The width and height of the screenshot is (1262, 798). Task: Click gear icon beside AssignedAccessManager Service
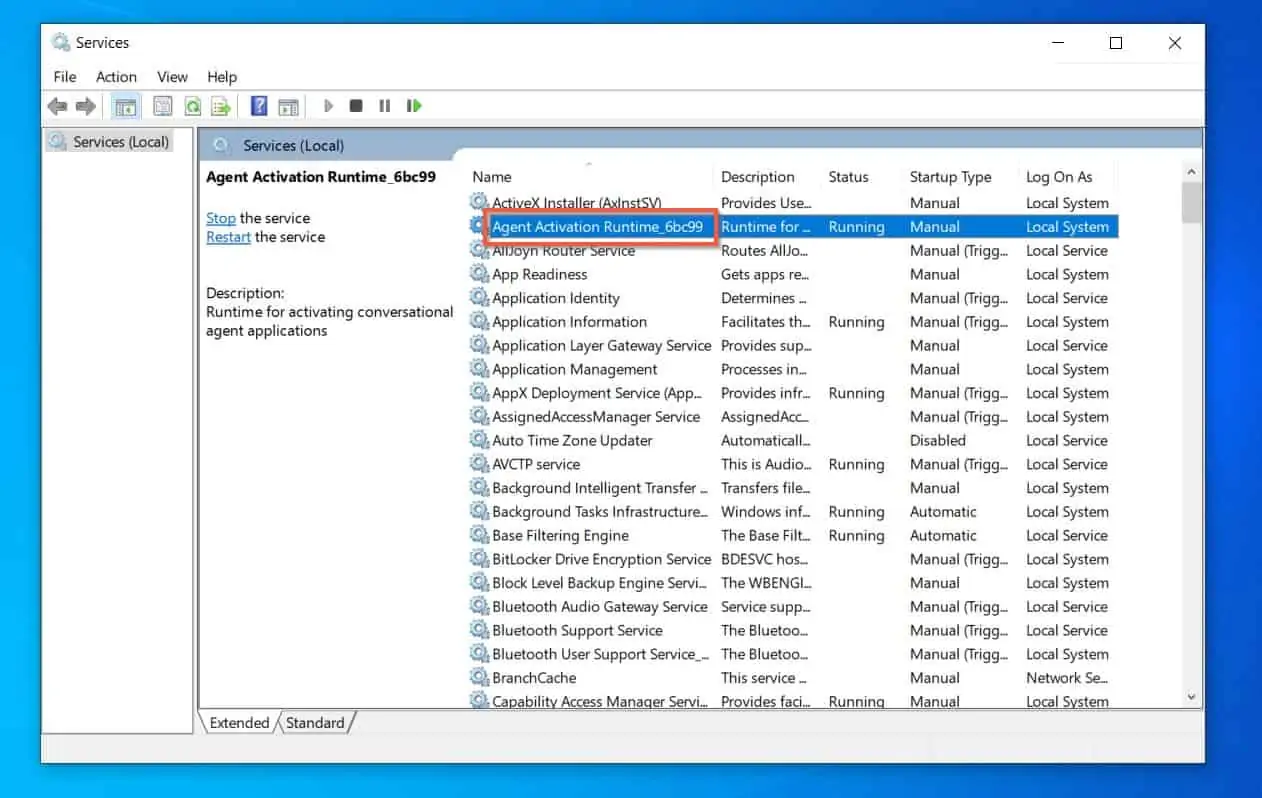[x=479, y=417]
